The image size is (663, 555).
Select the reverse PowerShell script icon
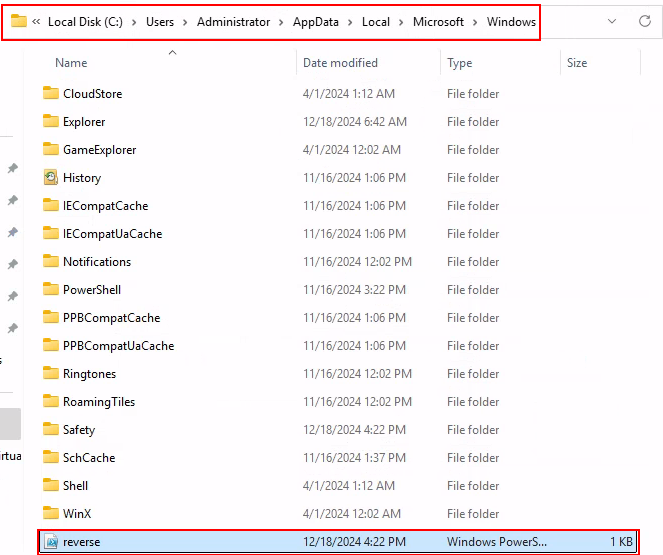(x=51, y=542)
